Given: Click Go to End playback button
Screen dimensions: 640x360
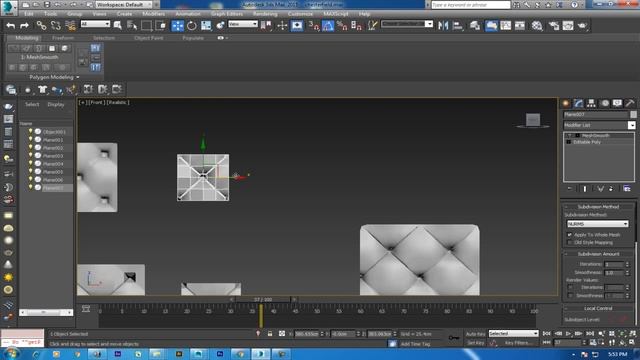Looking at the screenshot, I should click(590, 334).
